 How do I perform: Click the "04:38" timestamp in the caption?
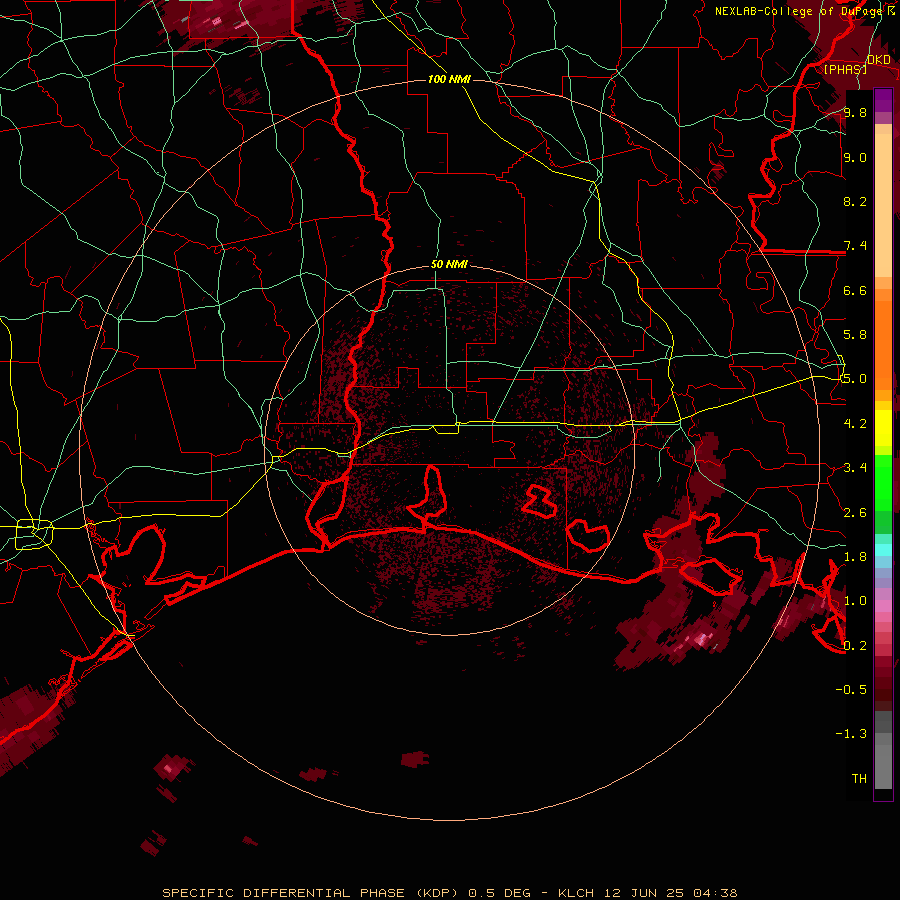pos(715,893)
